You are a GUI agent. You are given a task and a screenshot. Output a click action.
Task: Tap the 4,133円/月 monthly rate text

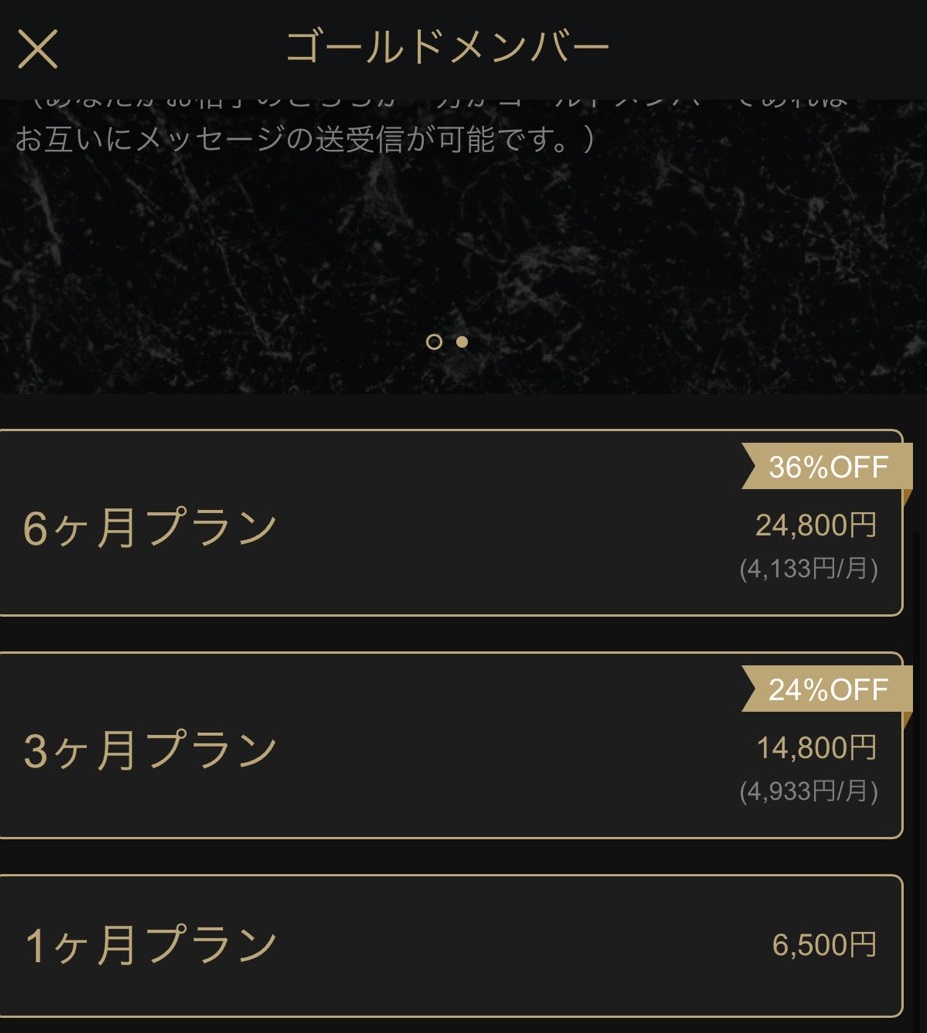[x=808, y=569]
